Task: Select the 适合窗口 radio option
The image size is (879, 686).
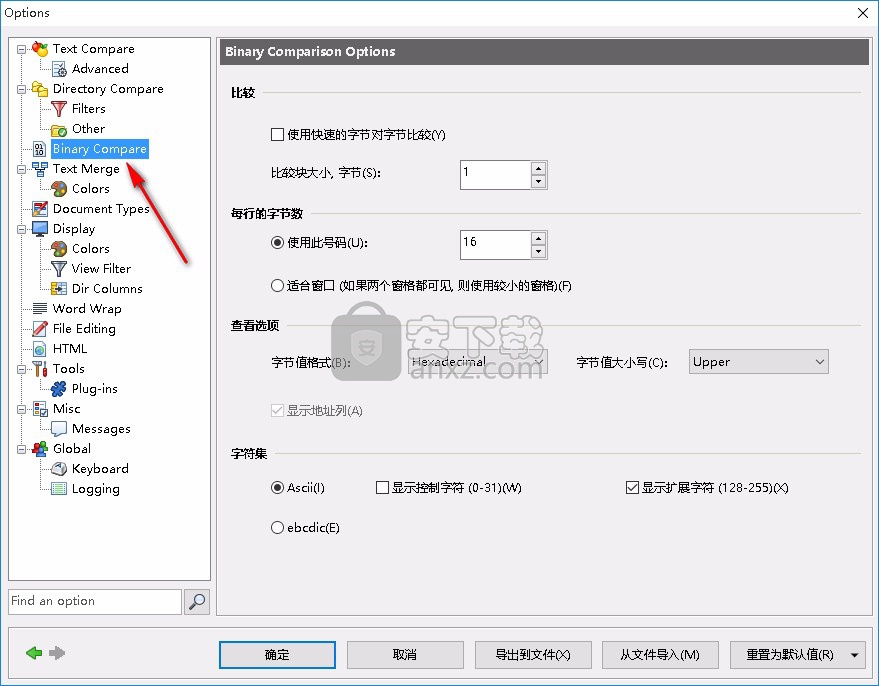Action: coord(277,286)
